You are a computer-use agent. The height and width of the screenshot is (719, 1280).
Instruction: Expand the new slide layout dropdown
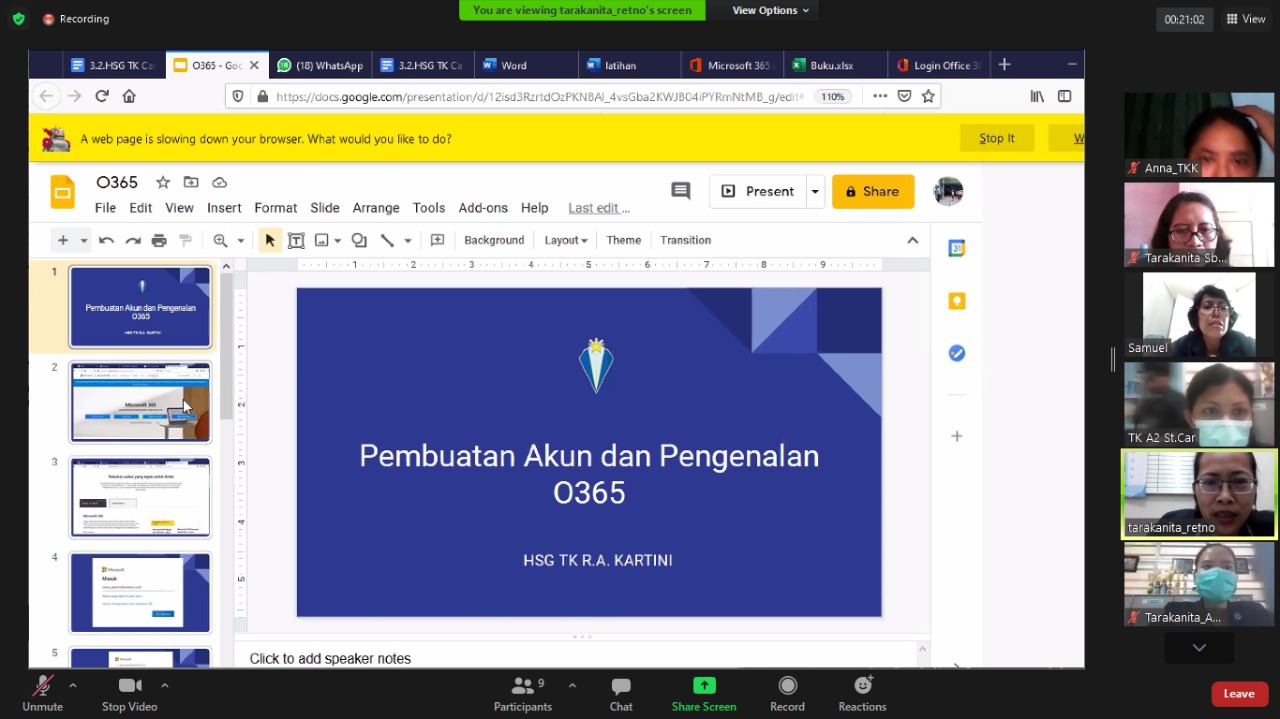coord(84,241)
